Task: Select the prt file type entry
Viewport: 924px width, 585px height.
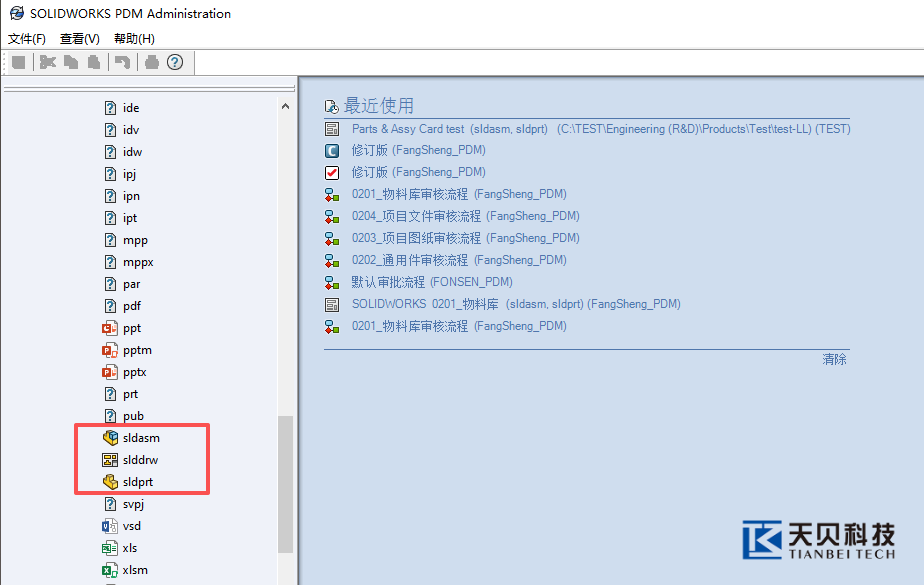Action: [131, 394]
